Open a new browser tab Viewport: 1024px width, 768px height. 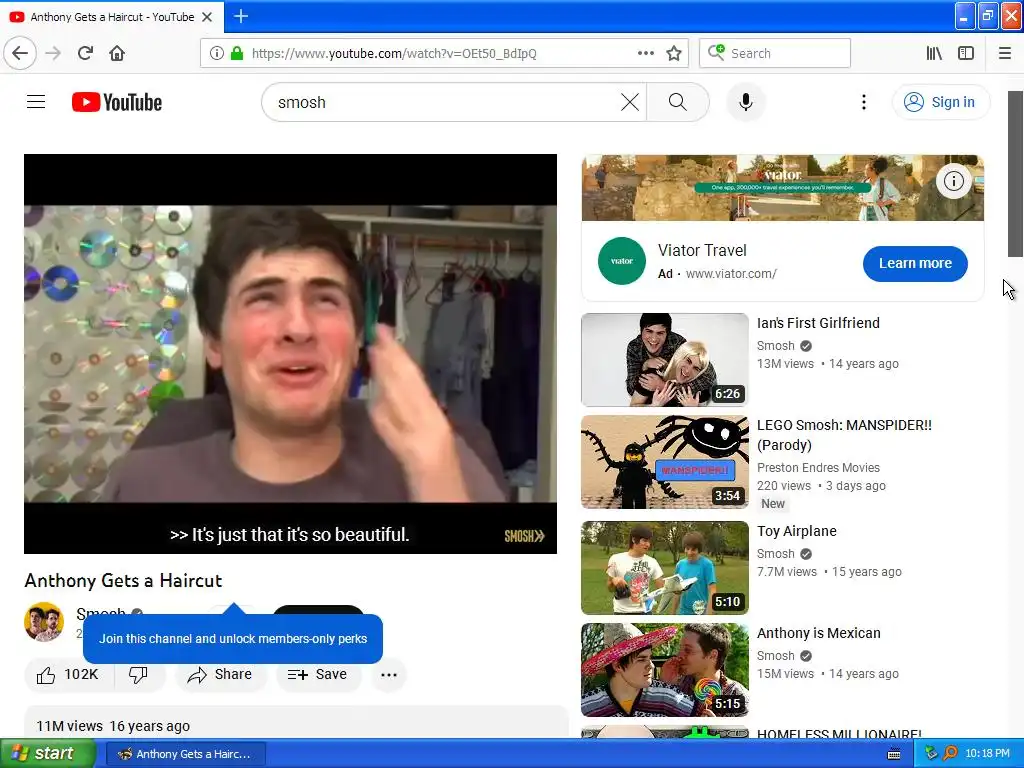coord(241,16)
